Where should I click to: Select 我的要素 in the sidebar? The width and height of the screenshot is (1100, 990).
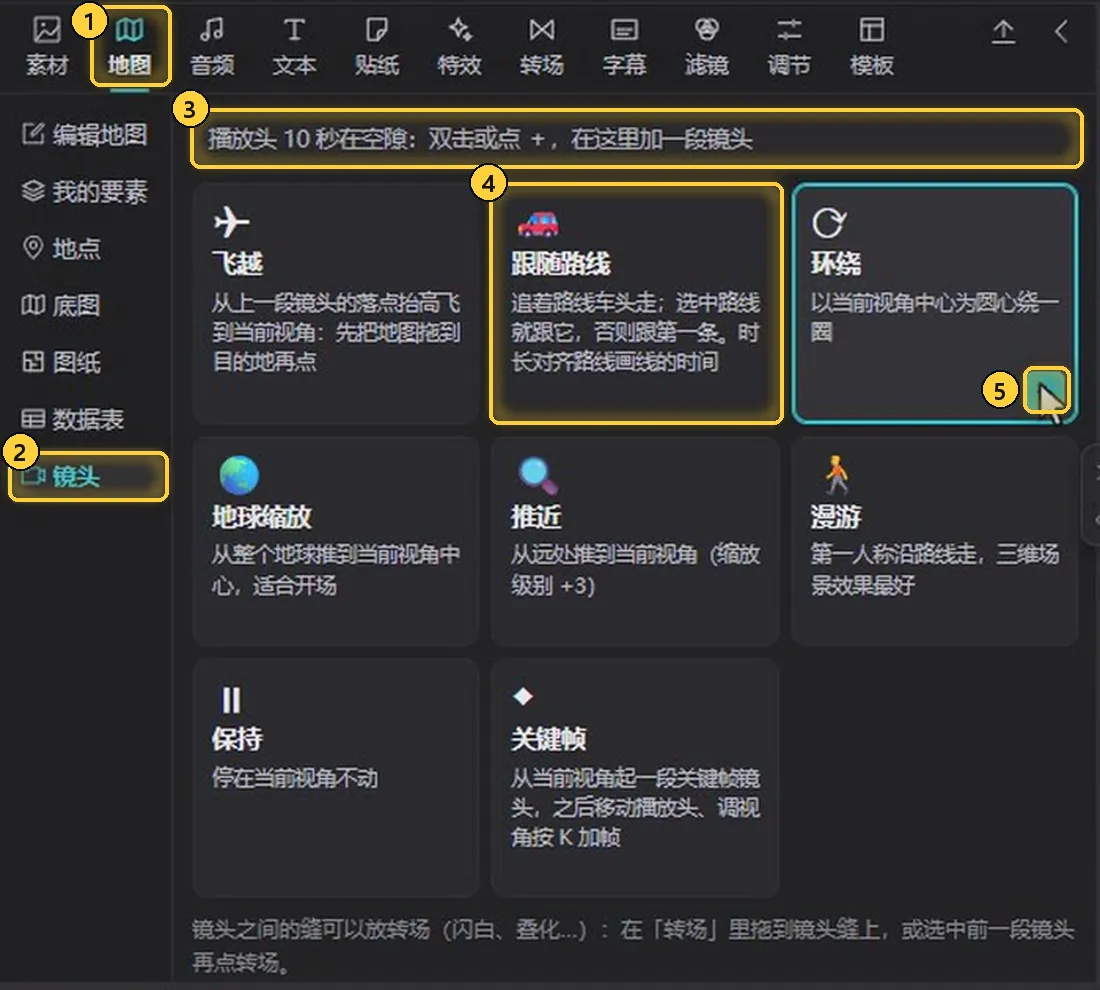click(x=85, y=191)
